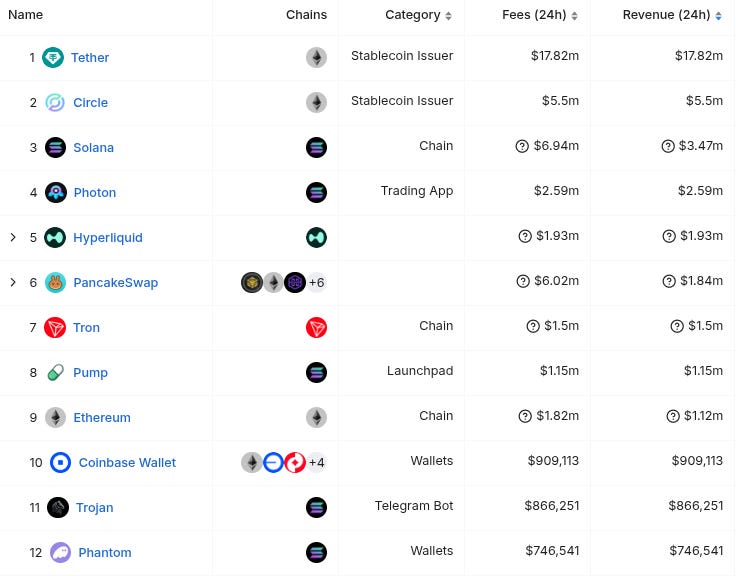Sort by Fees (24h) column header

click(540, 15)
